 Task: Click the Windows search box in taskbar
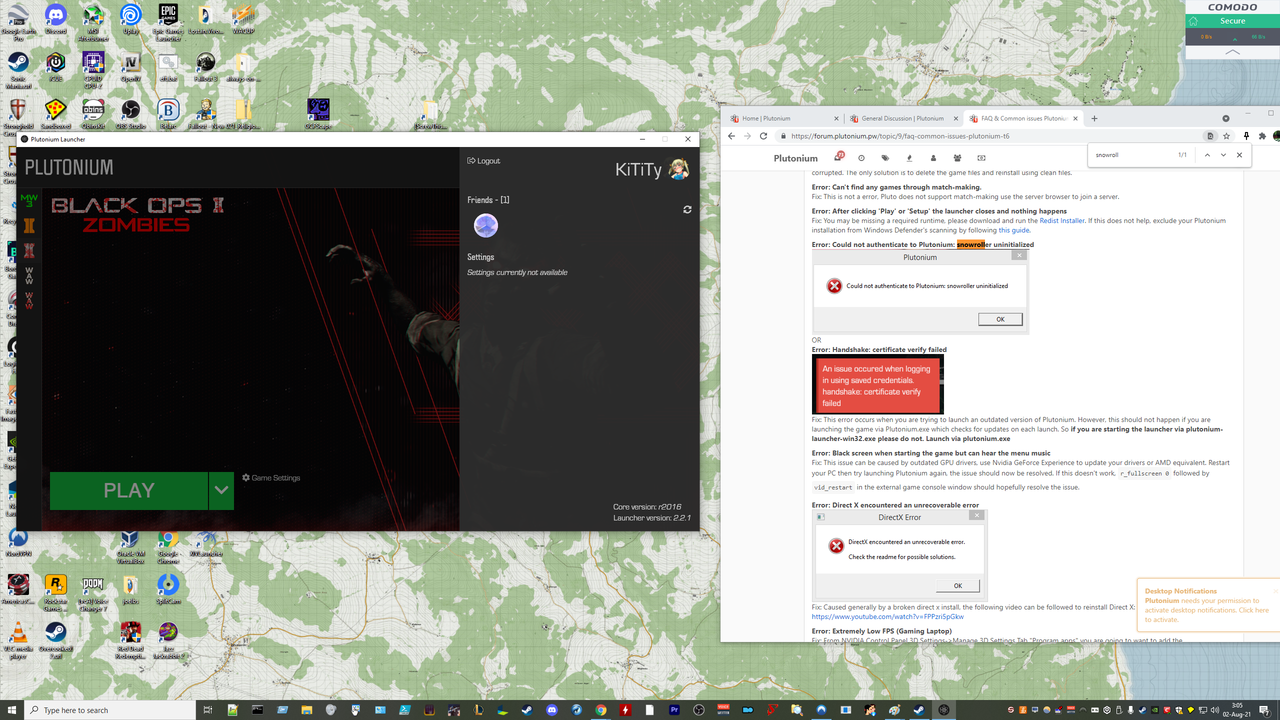pyautogui.click(x=110, y=710)
